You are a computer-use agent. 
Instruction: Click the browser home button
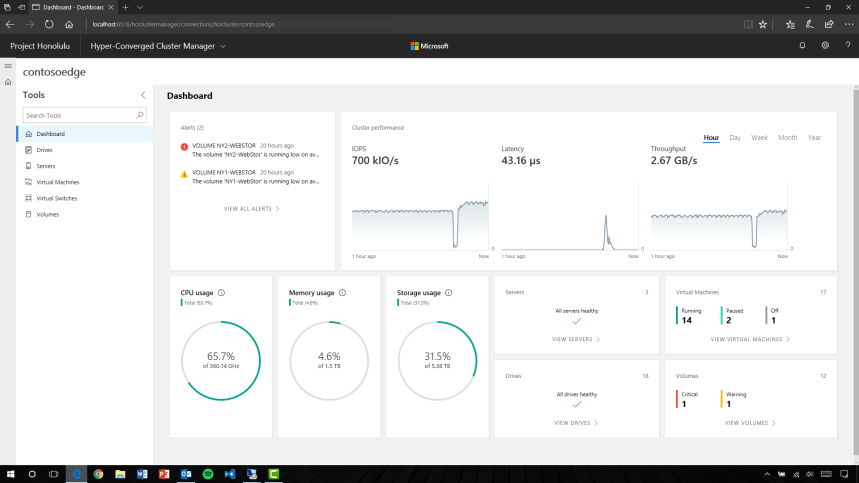point(69,24)
